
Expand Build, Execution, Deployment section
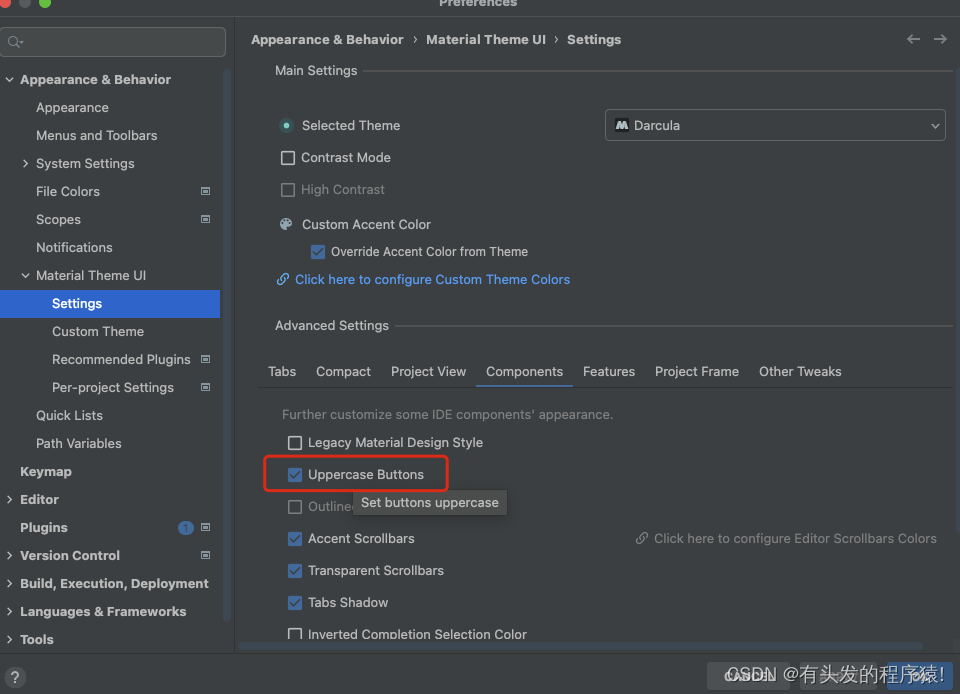click(x=9, y=583)
